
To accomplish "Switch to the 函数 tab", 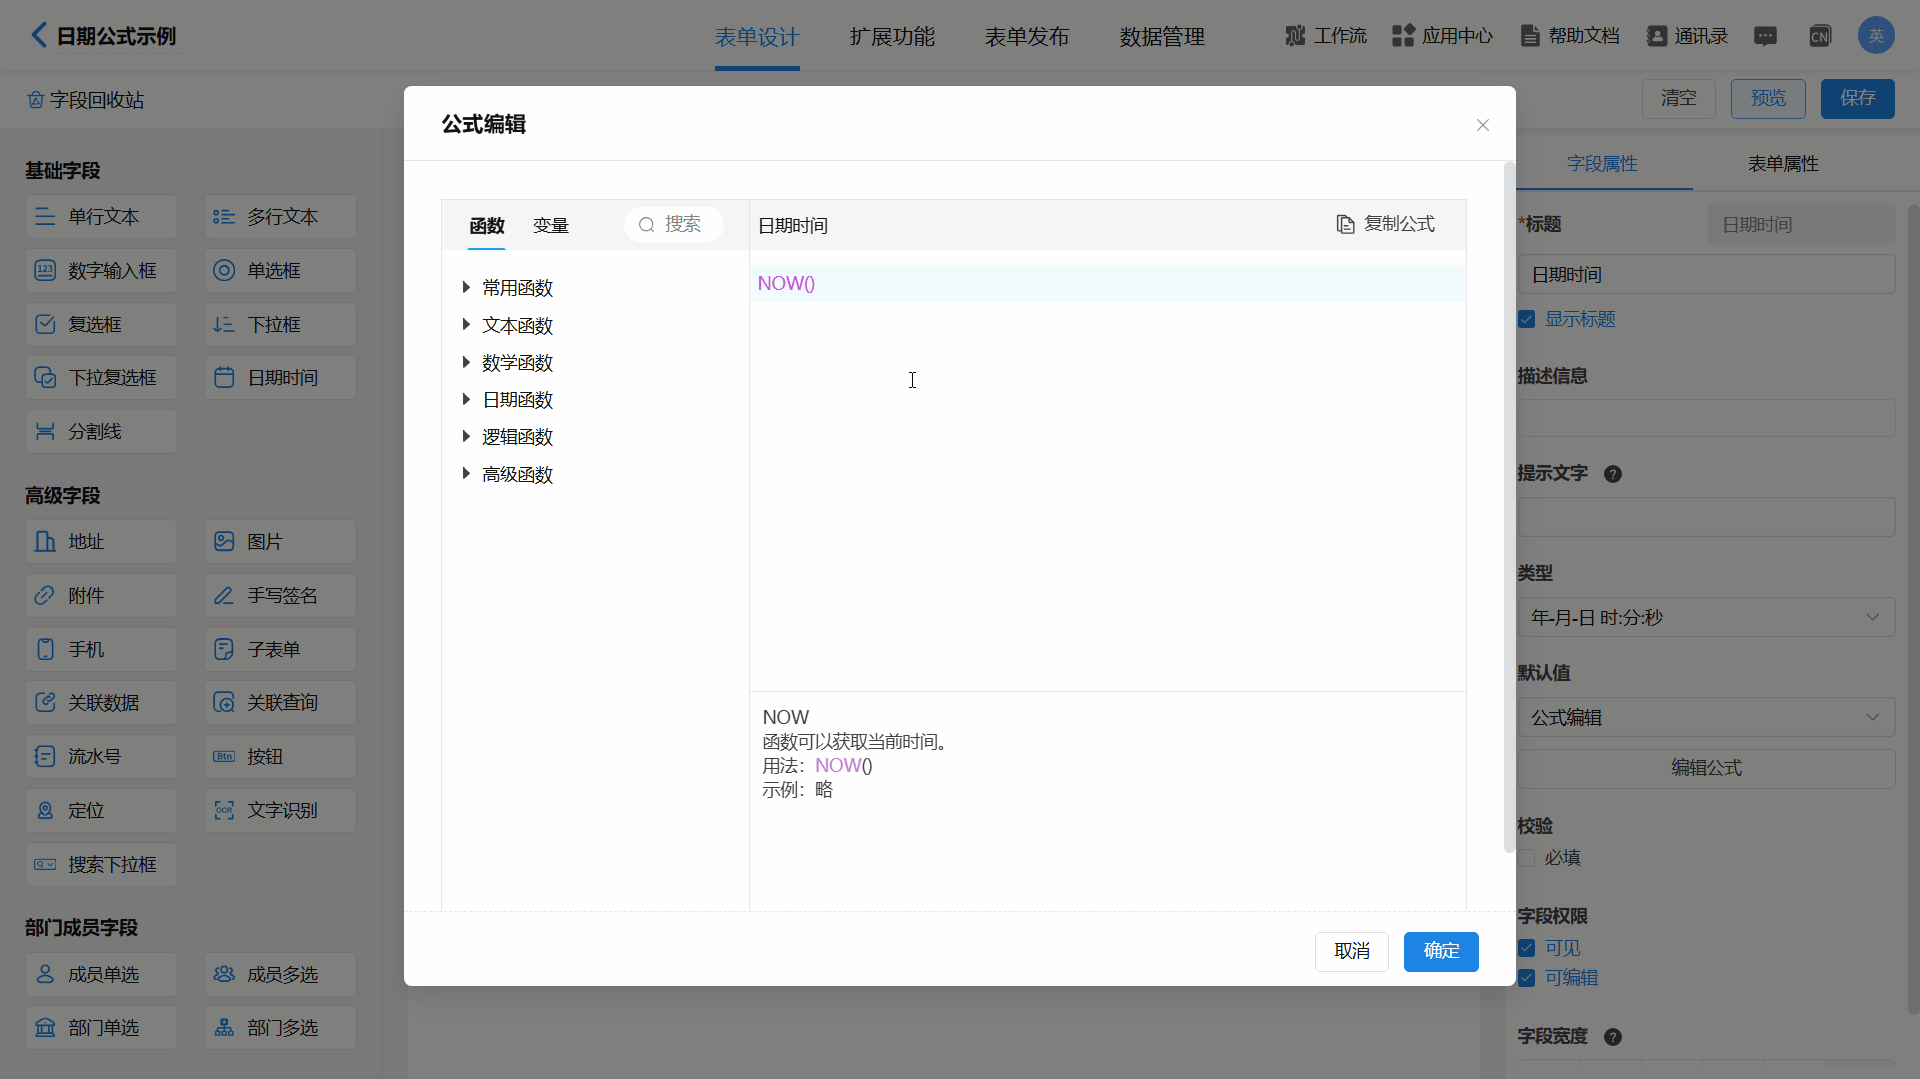I will (x=487, y=226).
